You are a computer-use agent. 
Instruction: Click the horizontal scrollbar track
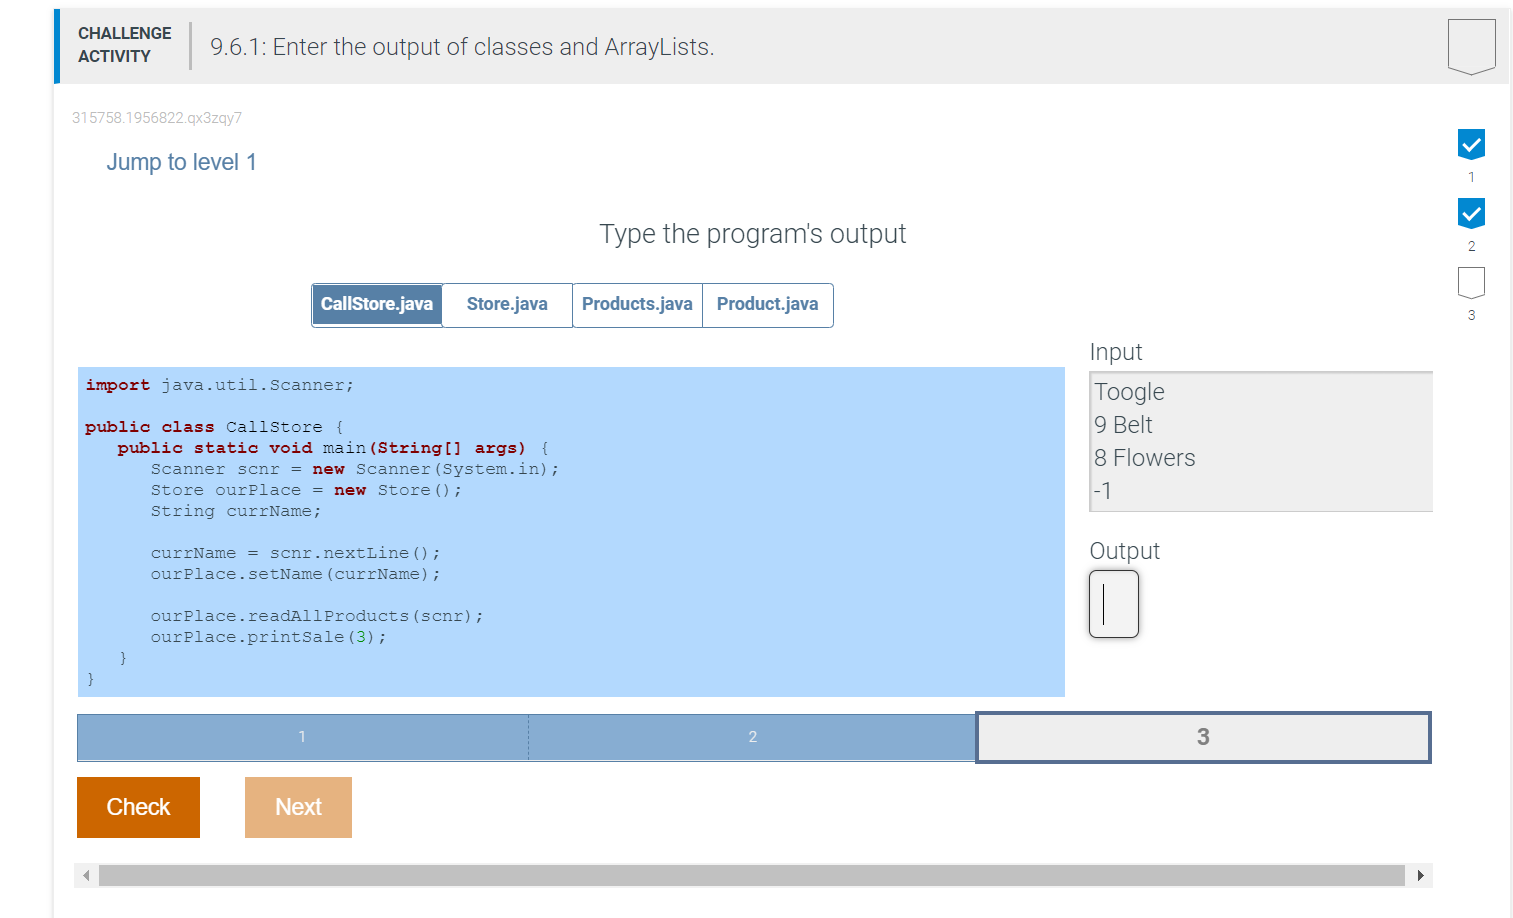(750, 875)
